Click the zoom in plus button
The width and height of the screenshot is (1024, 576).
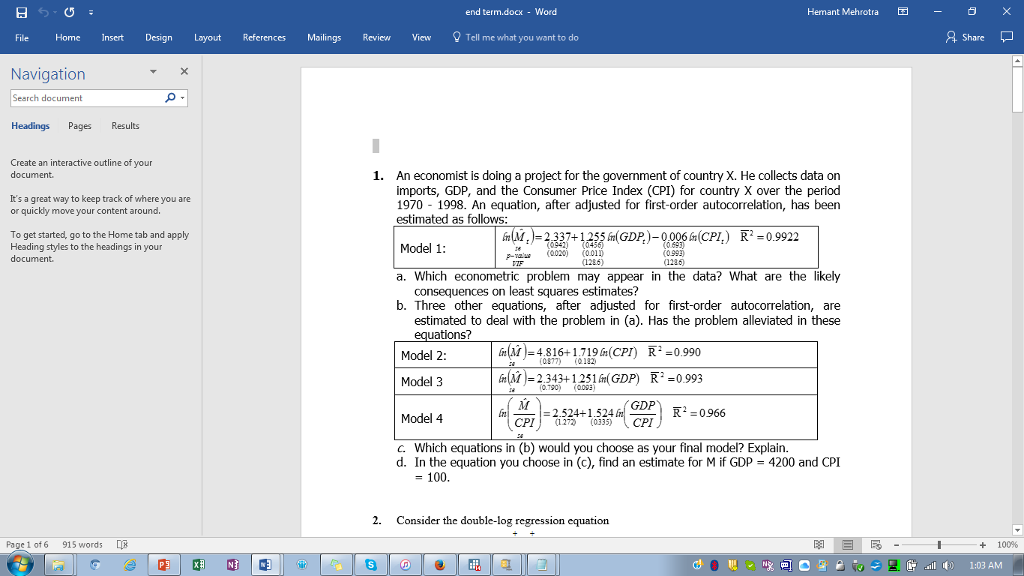tap(982, 545)
